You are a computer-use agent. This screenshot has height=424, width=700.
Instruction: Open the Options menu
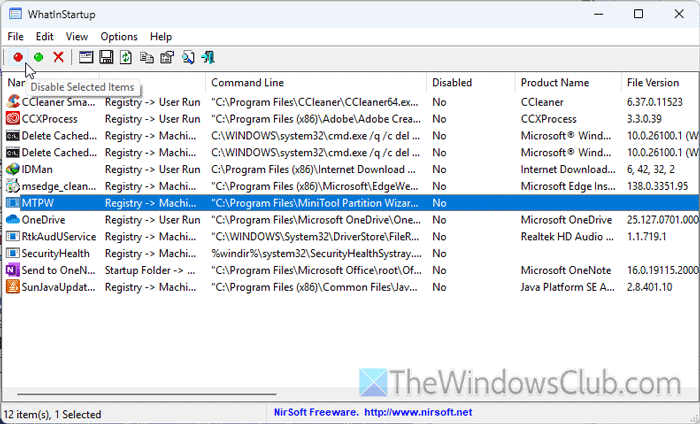119,37
